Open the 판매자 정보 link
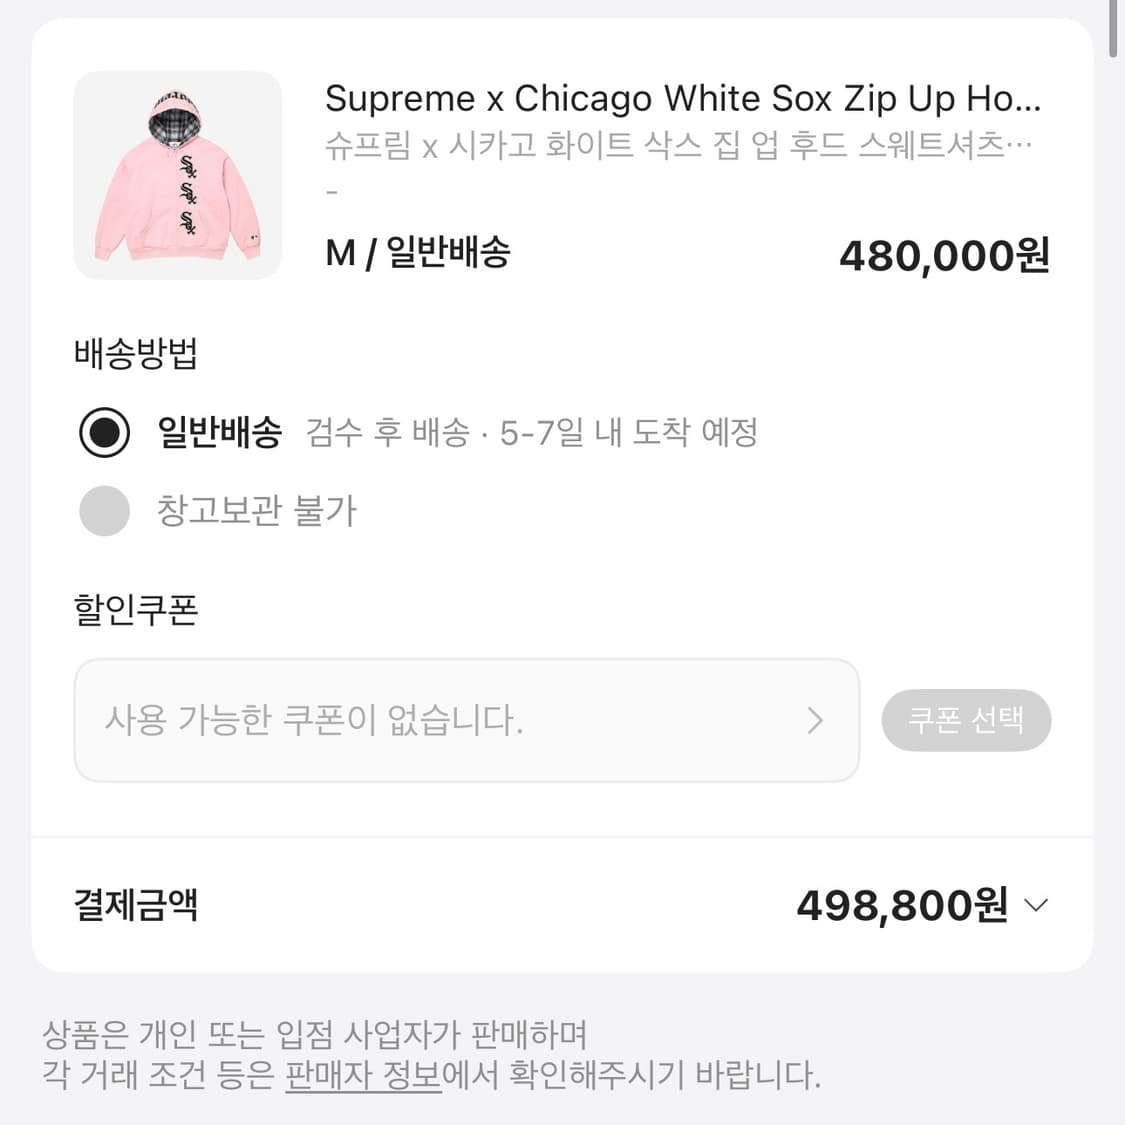The image size is (1125, 1125). [363, 1076]
